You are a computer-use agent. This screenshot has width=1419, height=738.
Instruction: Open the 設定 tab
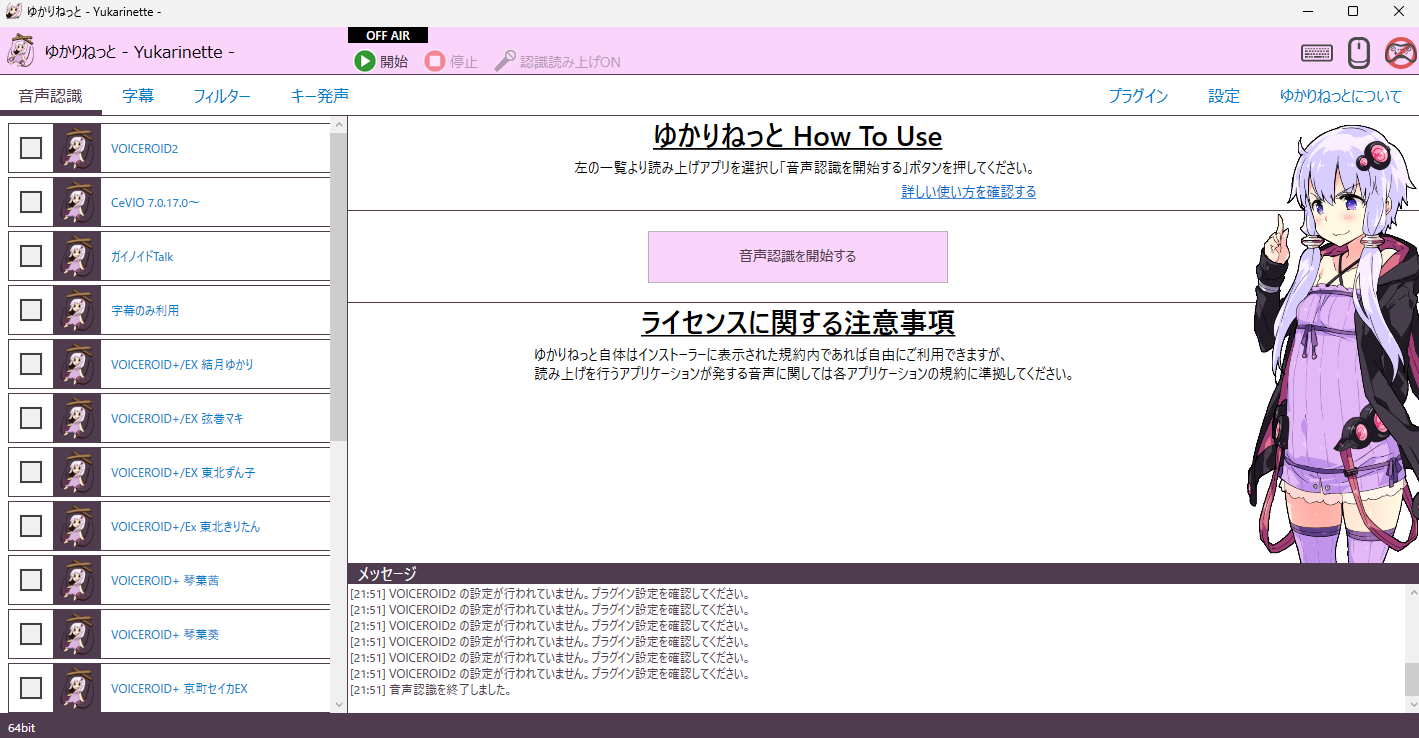point(1224,97)
